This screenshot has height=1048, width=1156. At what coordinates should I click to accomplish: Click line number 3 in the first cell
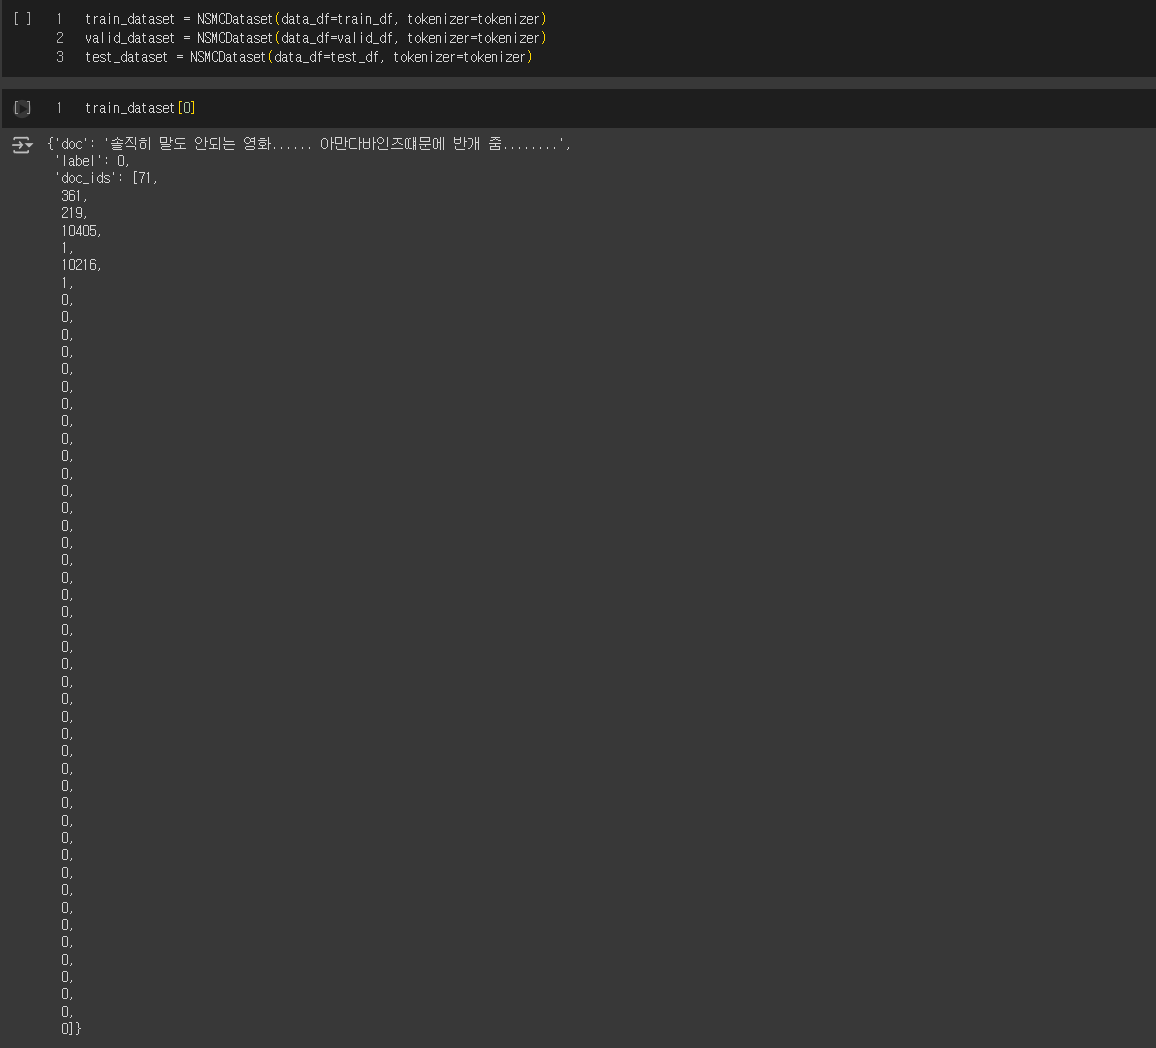(x=60, y=57)
